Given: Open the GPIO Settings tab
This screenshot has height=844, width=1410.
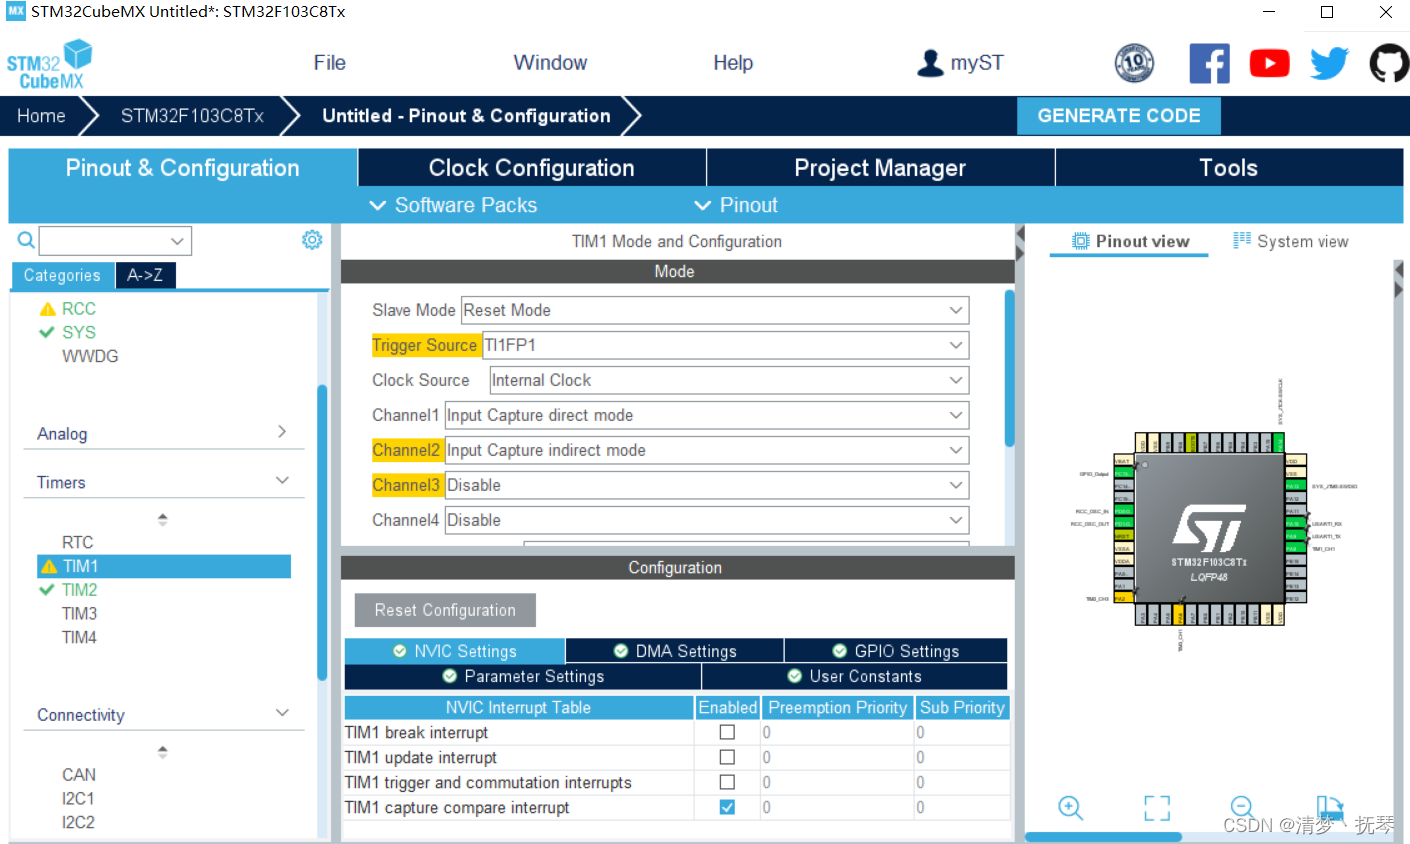Looking at the screenshot, I should 896,651.
